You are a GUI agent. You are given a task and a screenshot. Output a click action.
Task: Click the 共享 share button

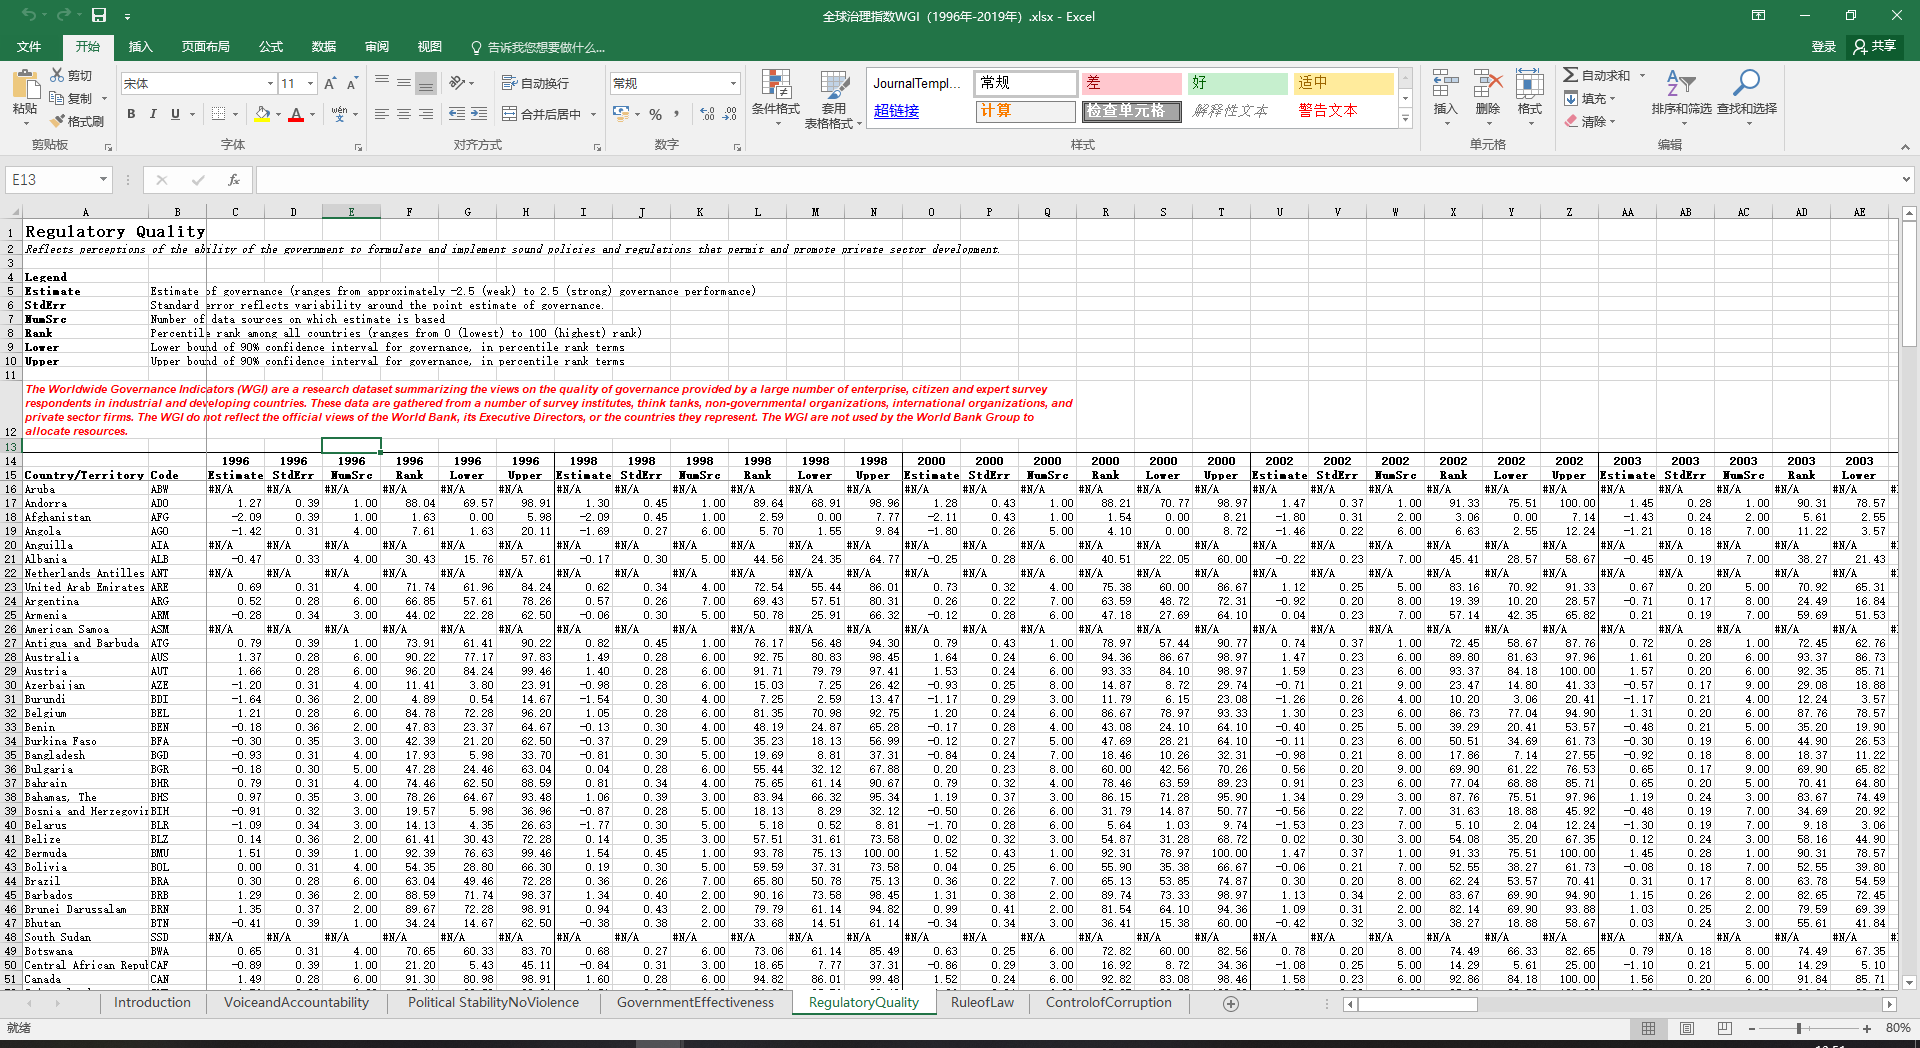[x=1875, y=46]
